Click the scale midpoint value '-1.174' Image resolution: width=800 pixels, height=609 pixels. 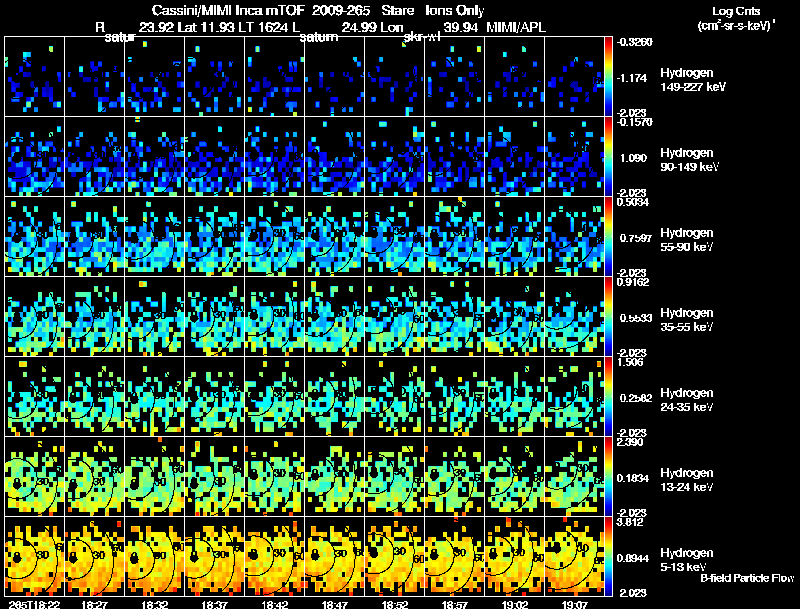632,78
